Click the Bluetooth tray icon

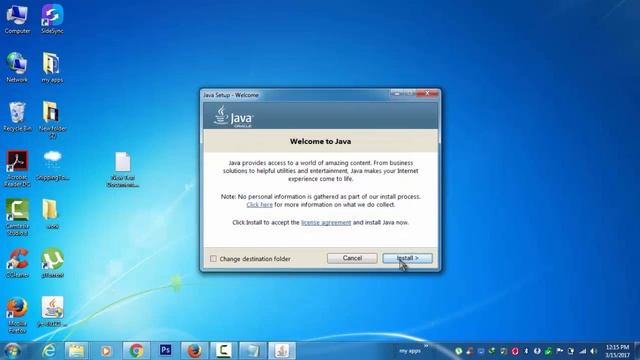pyautogui.click(x=526, y=351)
